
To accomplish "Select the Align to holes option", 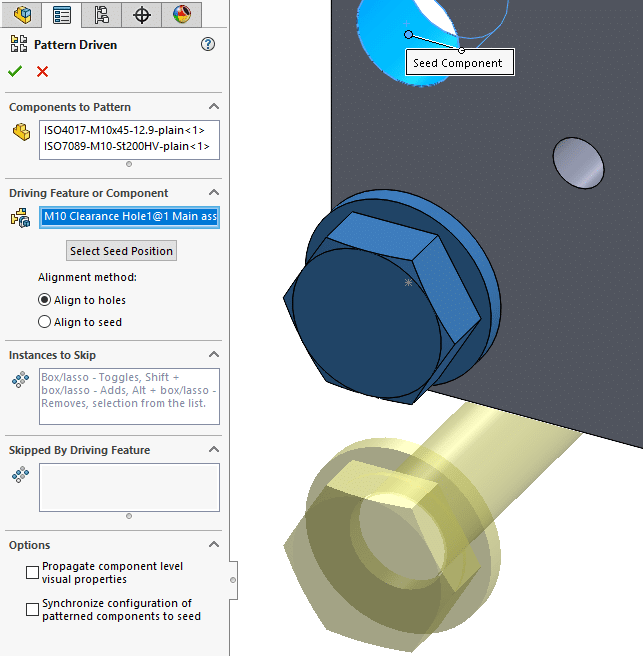I will click(44, 300).
